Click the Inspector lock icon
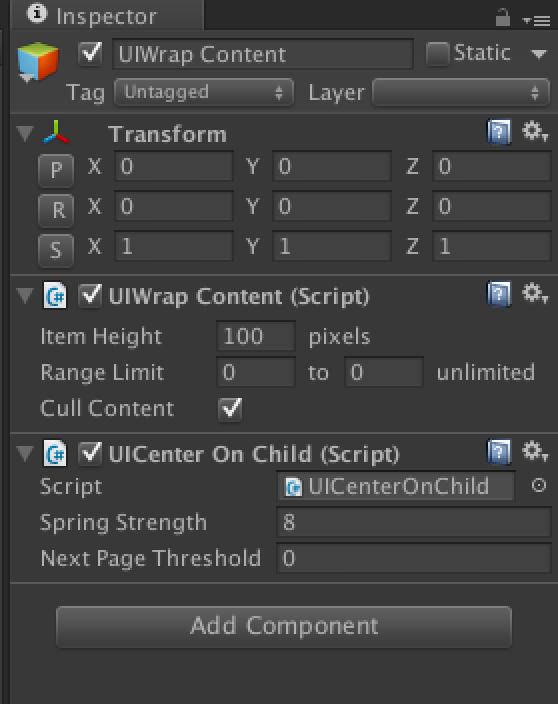Screen dimensions: 558x704 tap(503, 18)
